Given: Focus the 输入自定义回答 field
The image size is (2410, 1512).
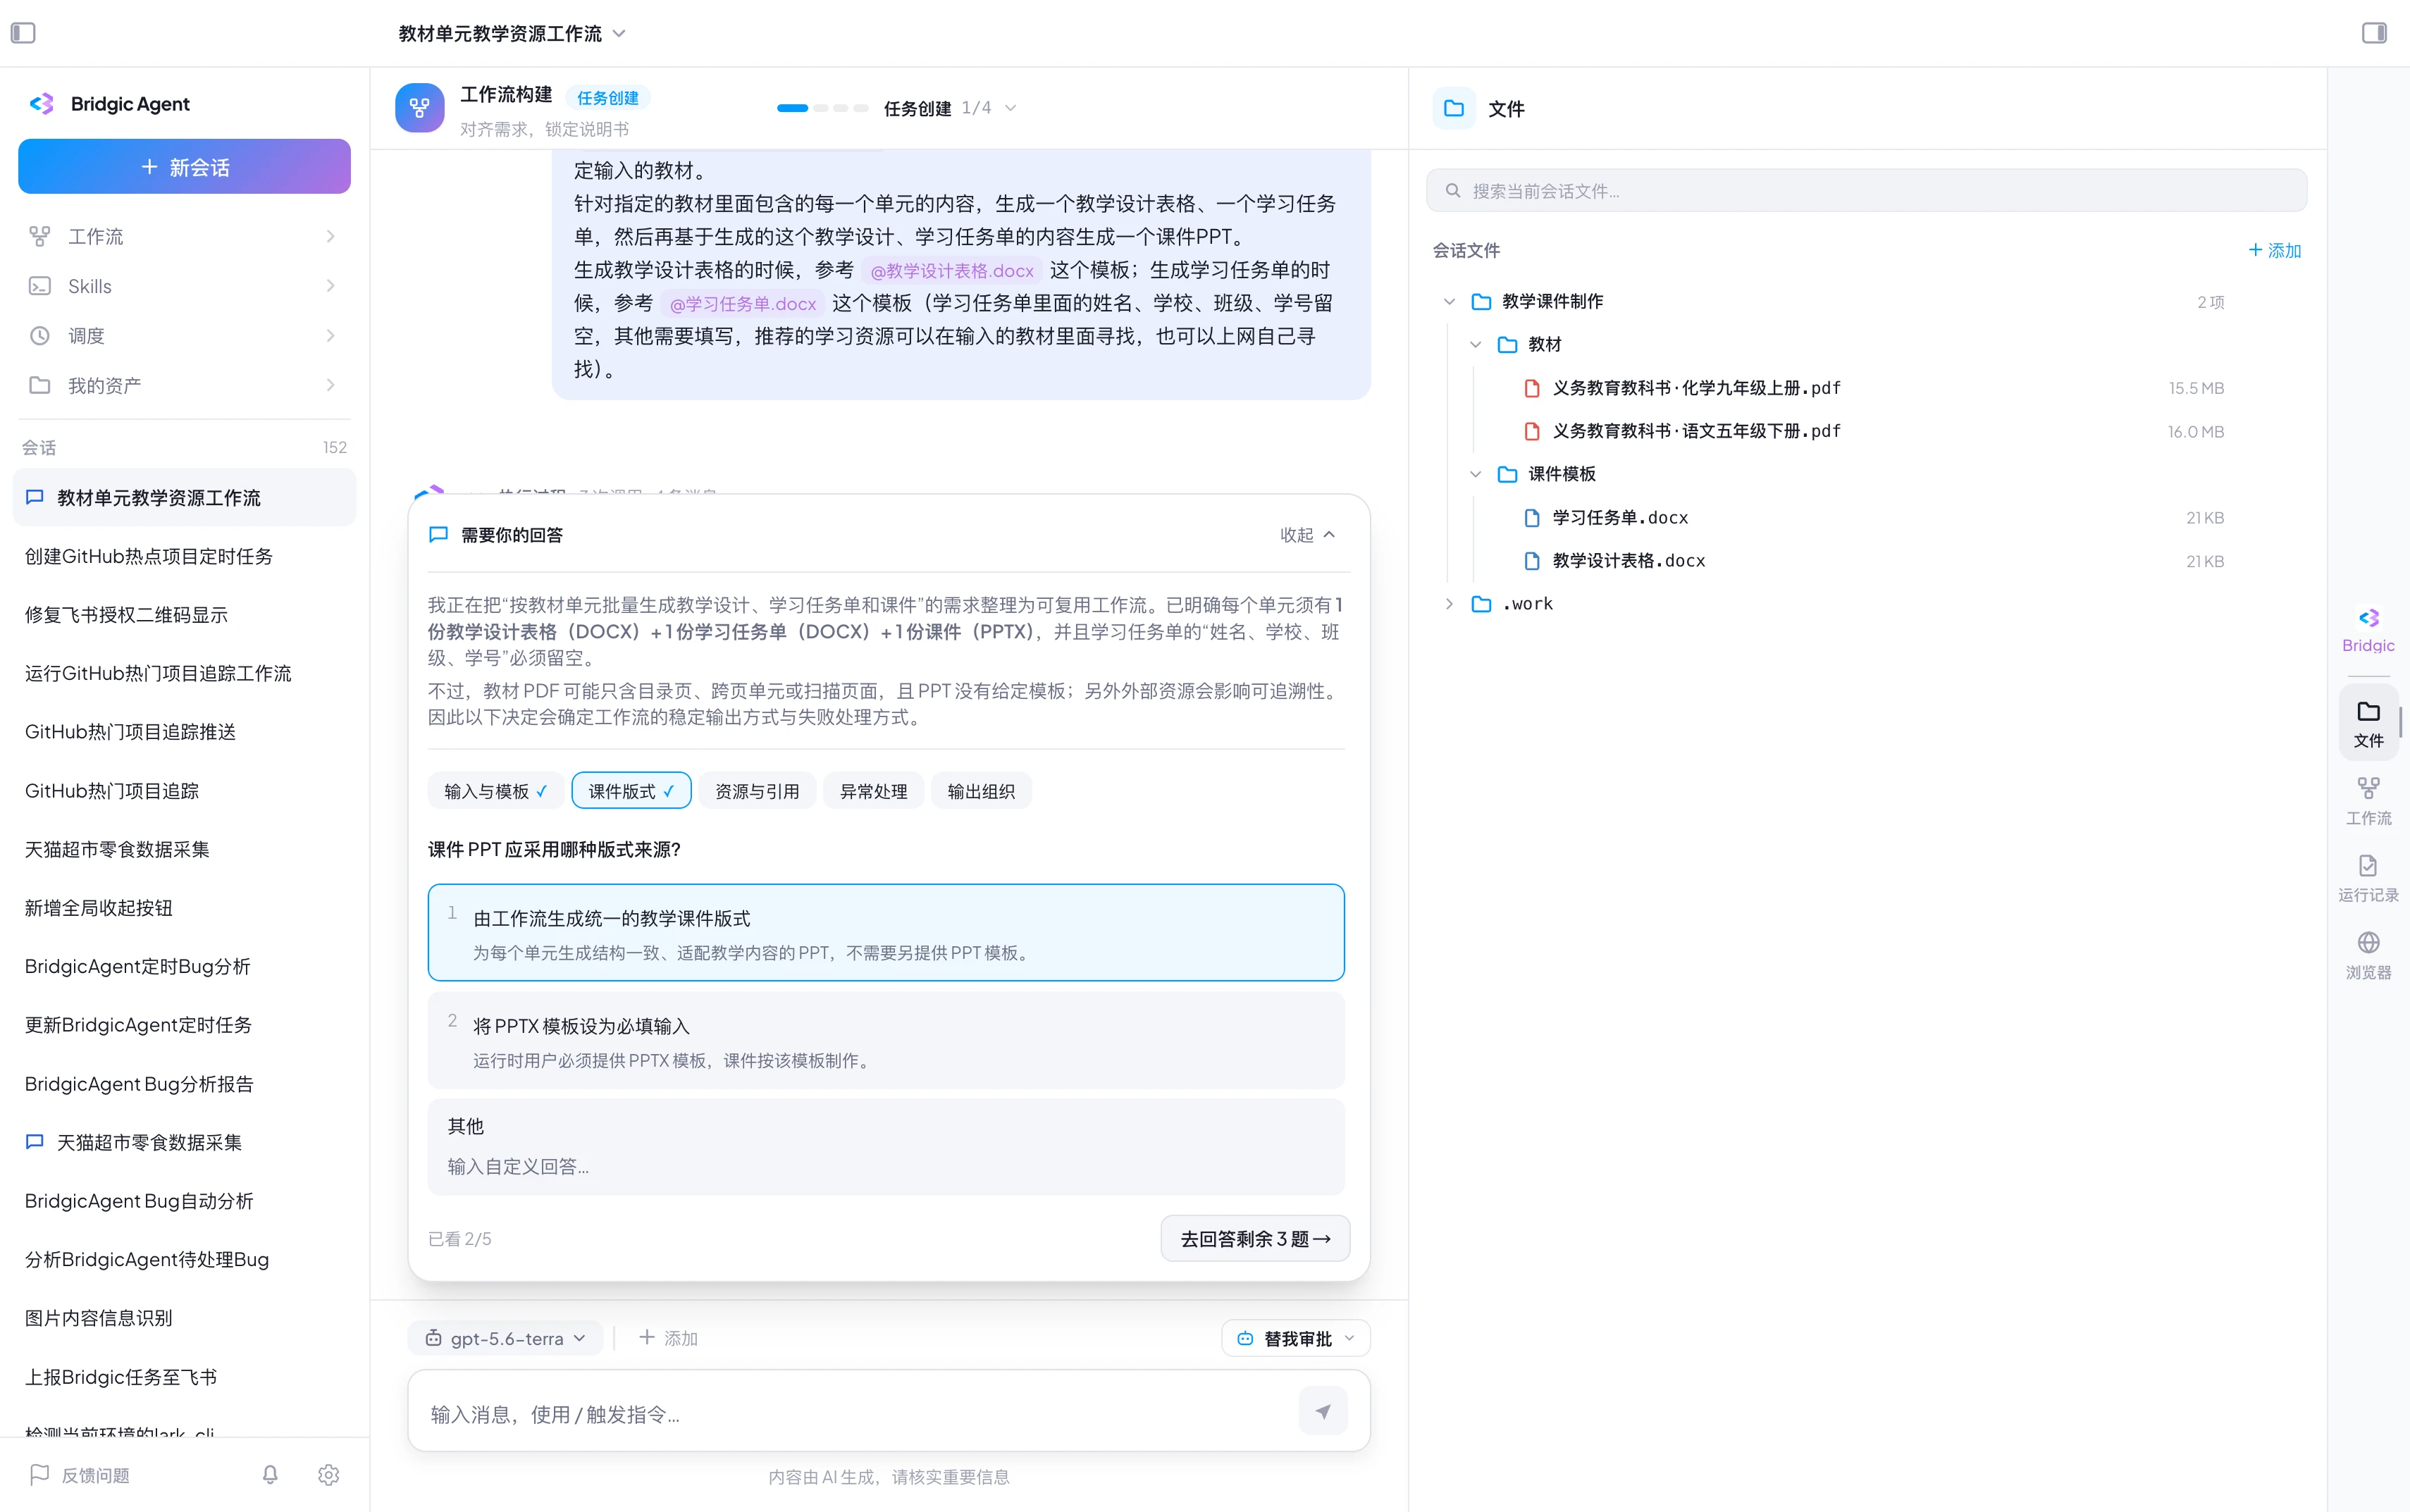Looking at the screenshot, I should coord(886,1166).
